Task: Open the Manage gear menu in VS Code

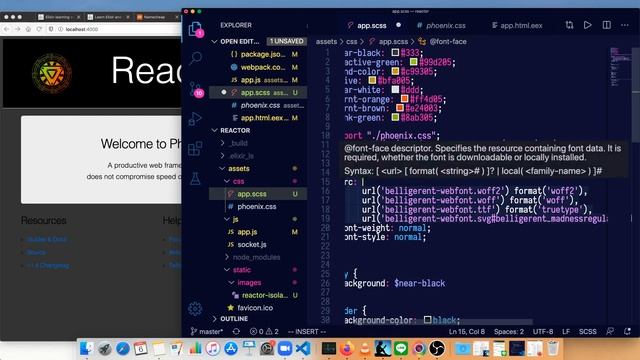Action: point(195,309)
